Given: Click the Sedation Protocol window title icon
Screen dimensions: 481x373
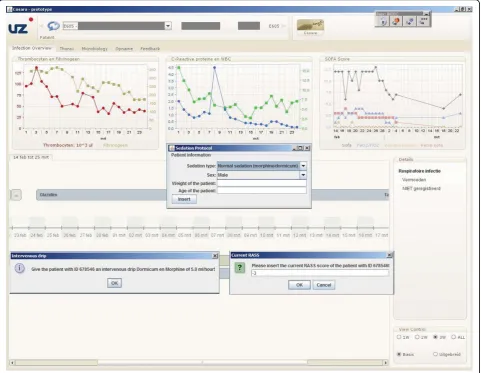Looking at the screenshot, I should point(171,148).
